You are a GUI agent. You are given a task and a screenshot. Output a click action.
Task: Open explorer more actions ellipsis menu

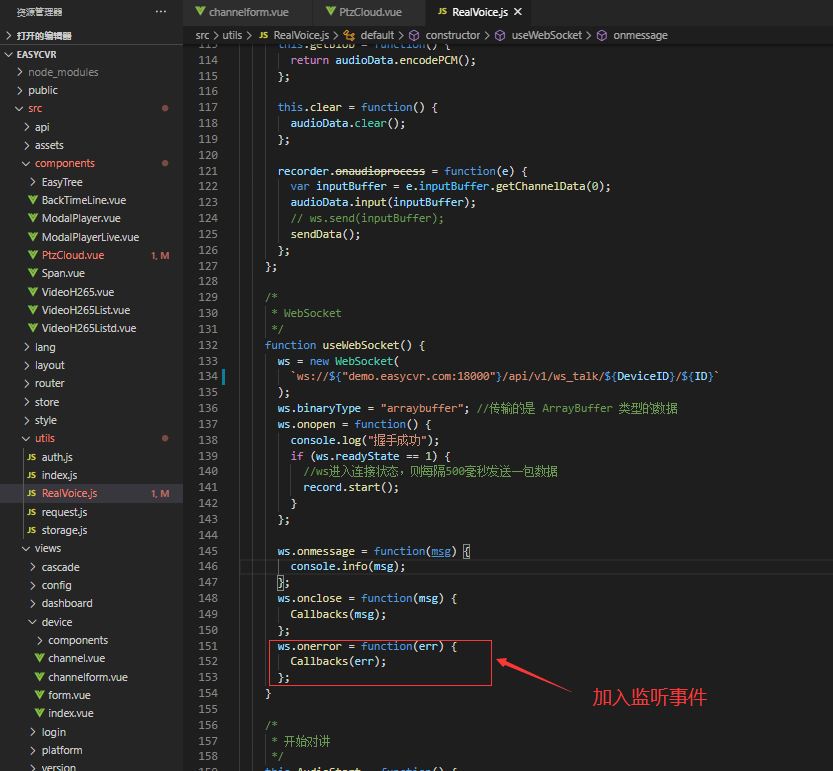[x=160, y=12]
